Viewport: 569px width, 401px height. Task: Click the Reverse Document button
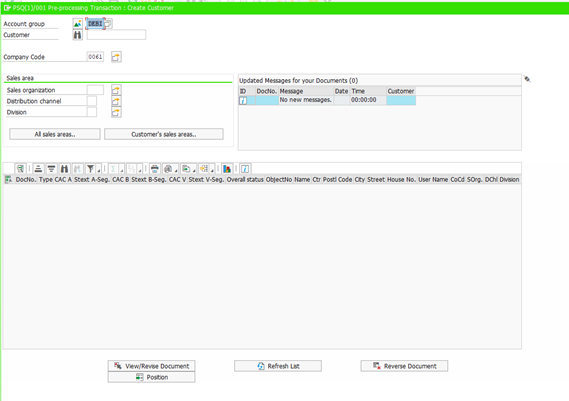click(x=404, y=366)
